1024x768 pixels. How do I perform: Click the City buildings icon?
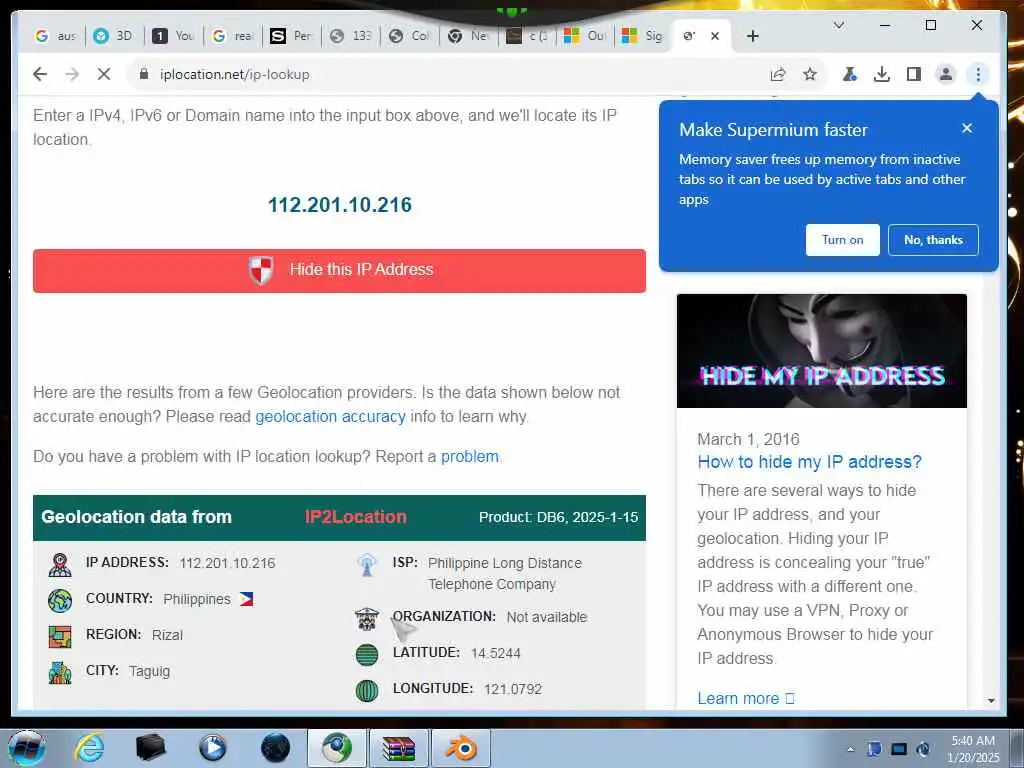tap(60, 672)
